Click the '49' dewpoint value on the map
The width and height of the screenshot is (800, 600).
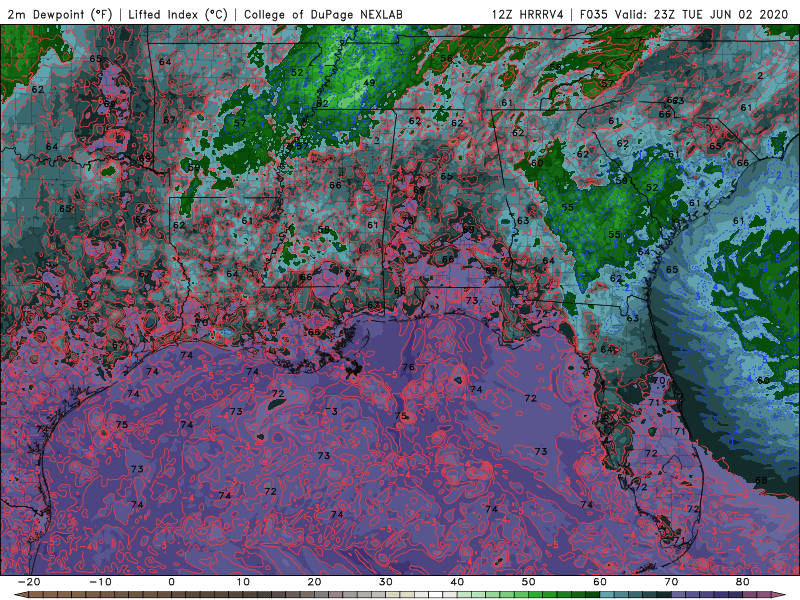[x=369, y=83]
